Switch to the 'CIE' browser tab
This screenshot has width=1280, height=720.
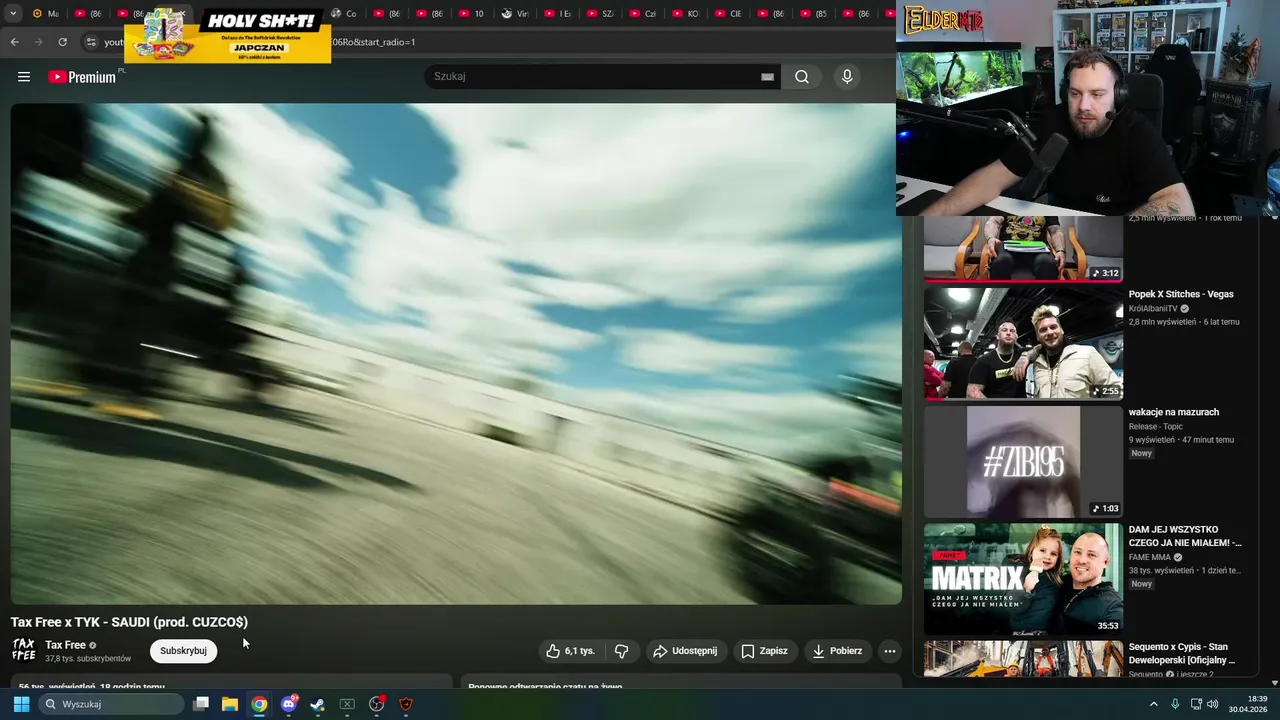pos(728,14)
